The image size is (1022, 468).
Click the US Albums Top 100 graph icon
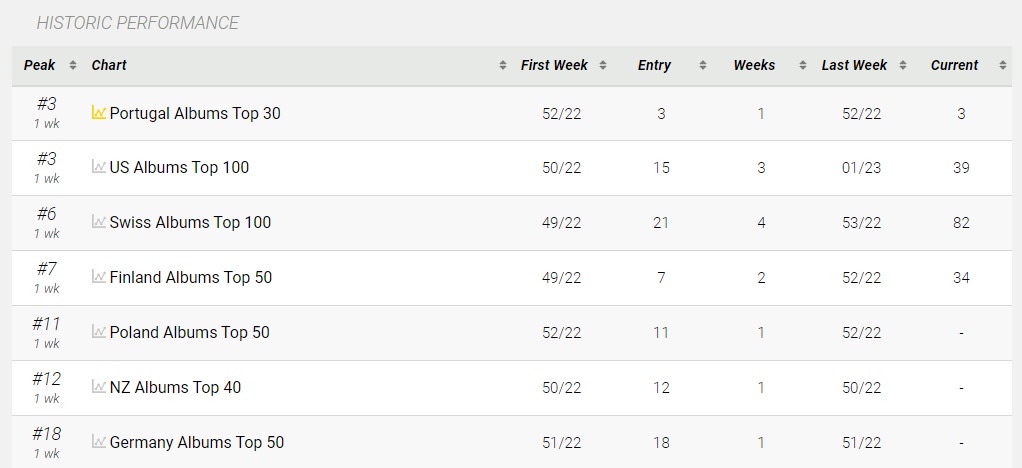(98, 167)
